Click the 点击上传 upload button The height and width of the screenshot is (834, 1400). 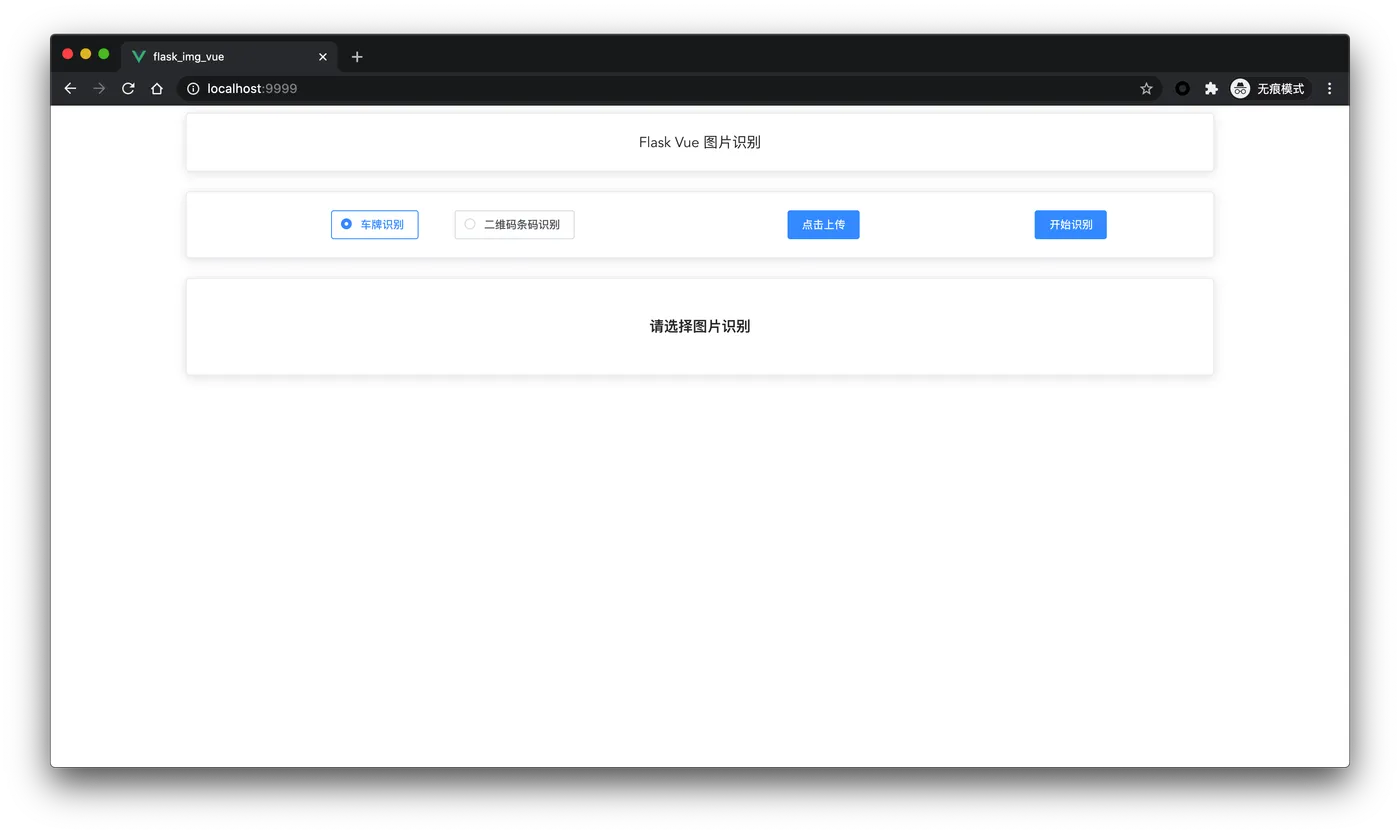(823, 225)
